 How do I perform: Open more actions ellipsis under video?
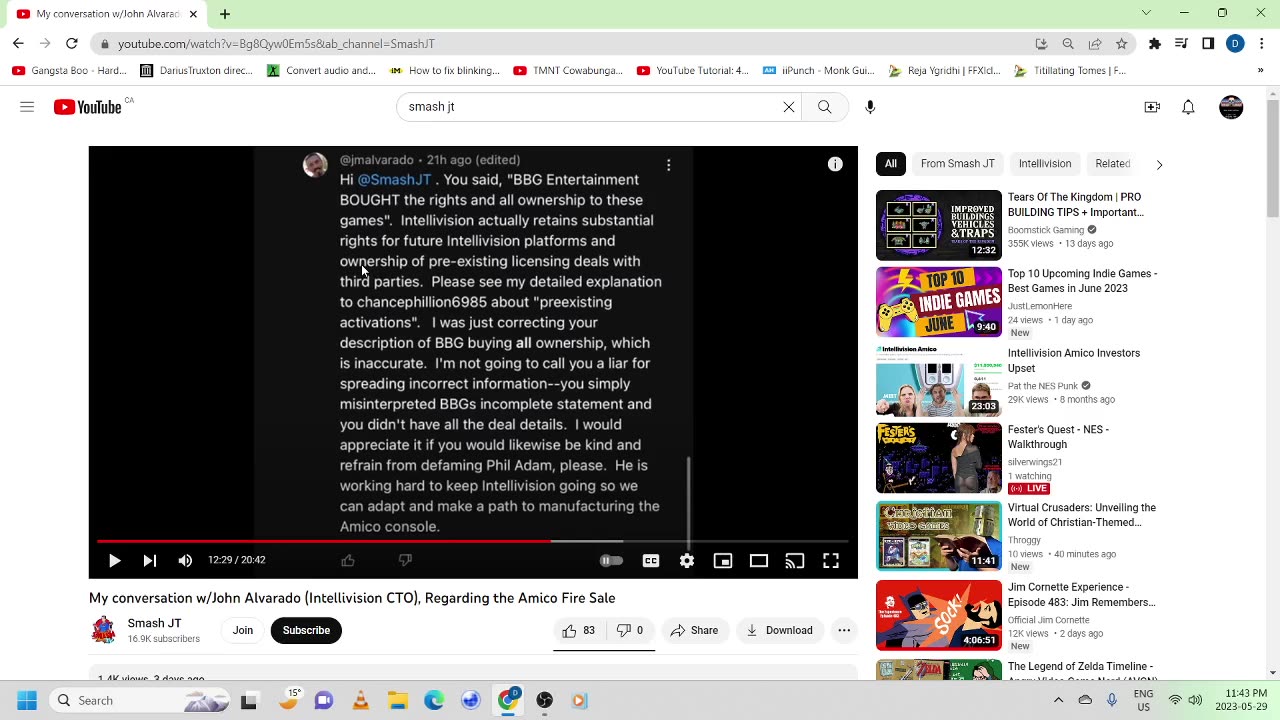844,630
